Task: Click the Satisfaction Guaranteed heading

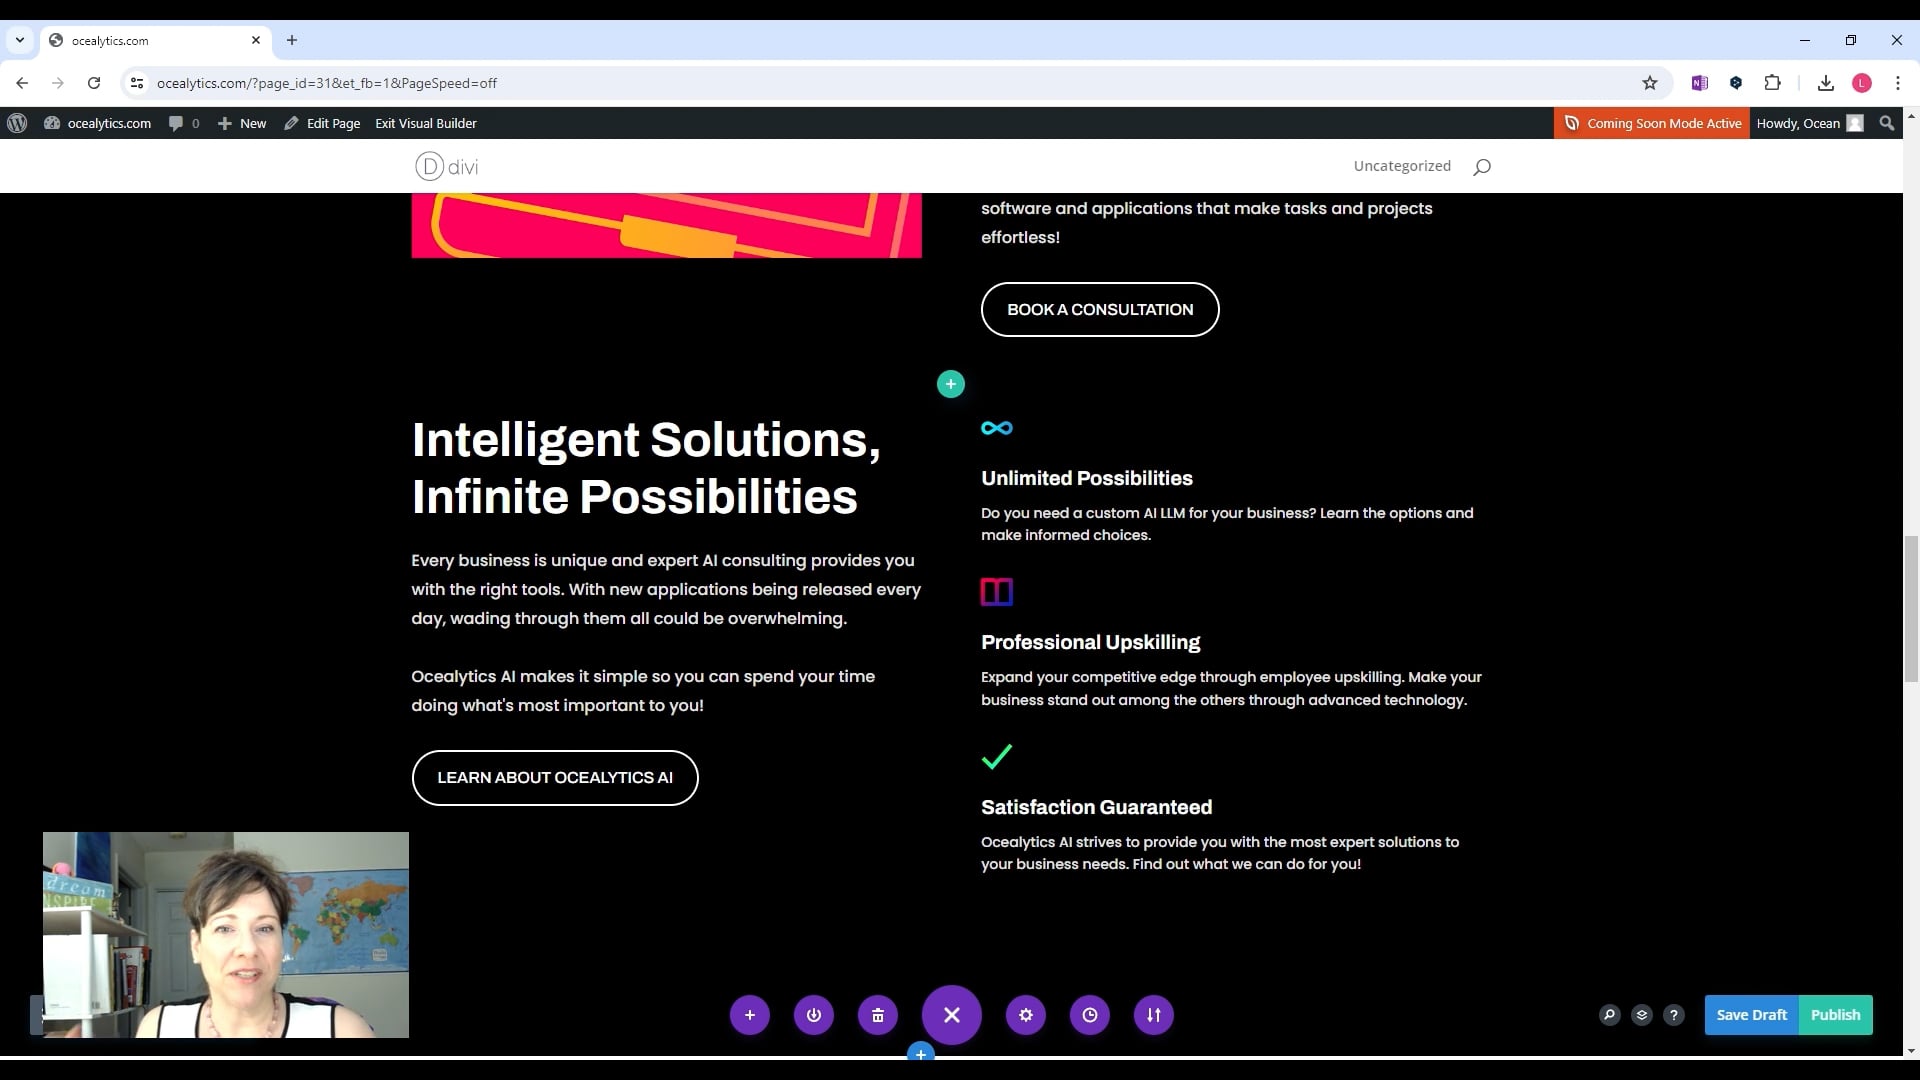Action: tap(1097, 807)
